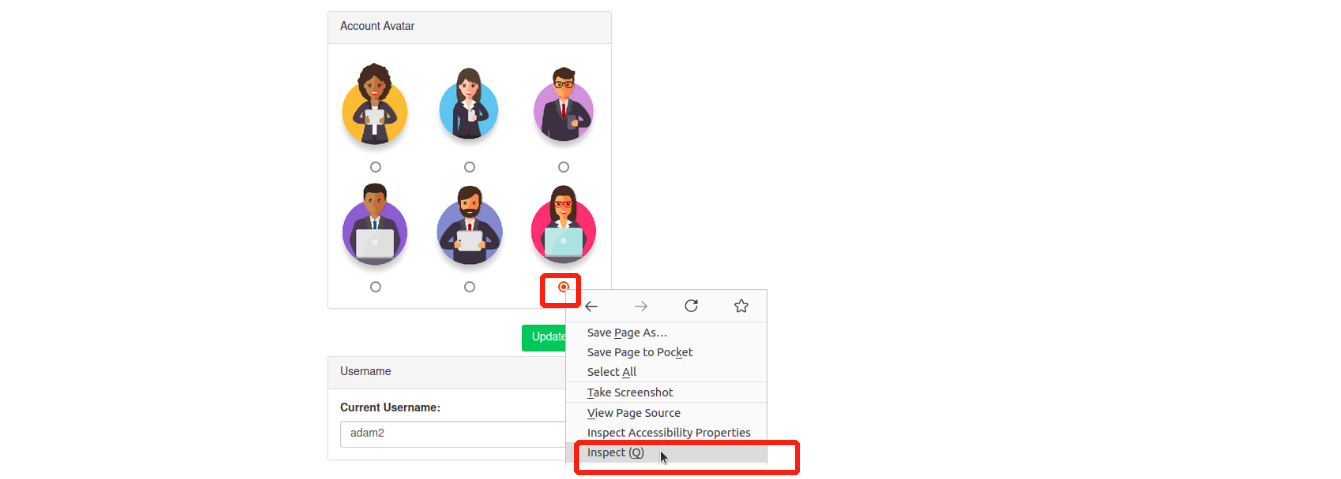Open "View Page Source" from the context menu
Viewport: 1341px width, 479px height.
(634, 413)
